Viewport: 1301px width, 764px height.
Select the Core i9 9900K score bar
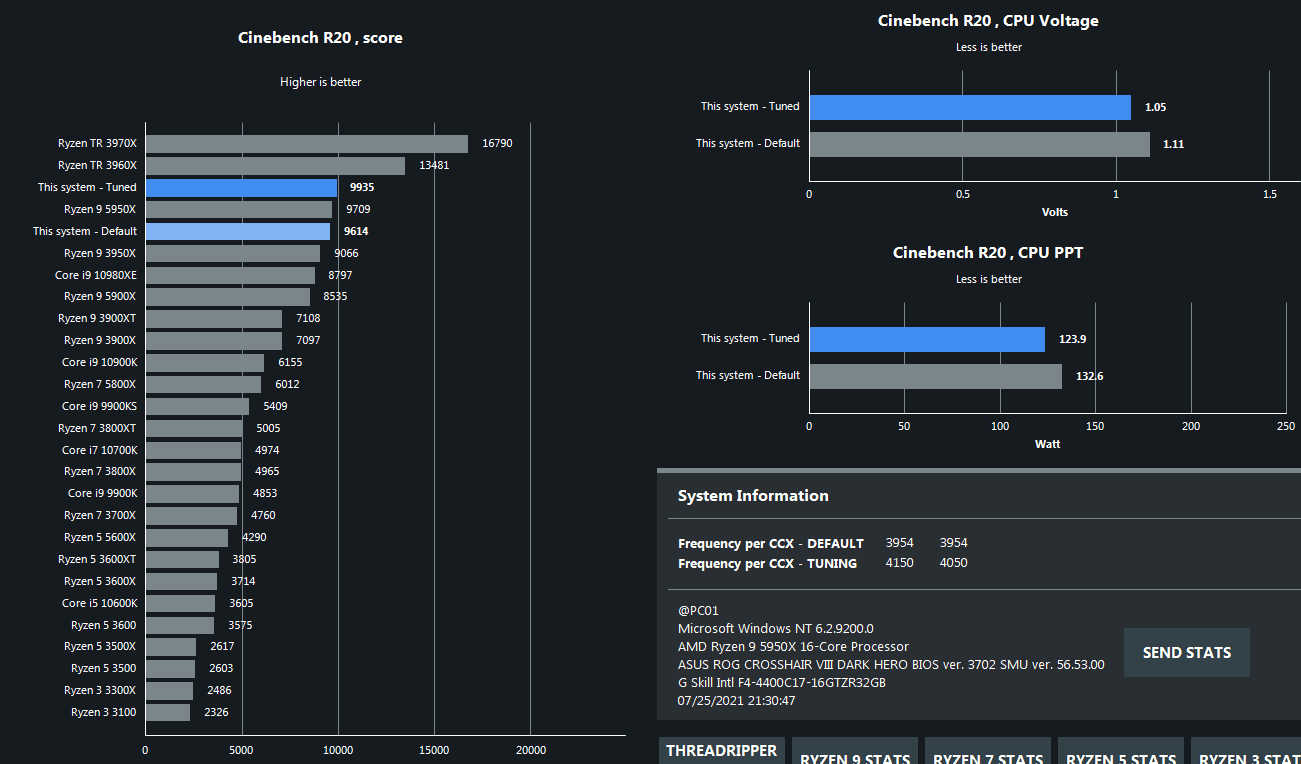point(192,494)
